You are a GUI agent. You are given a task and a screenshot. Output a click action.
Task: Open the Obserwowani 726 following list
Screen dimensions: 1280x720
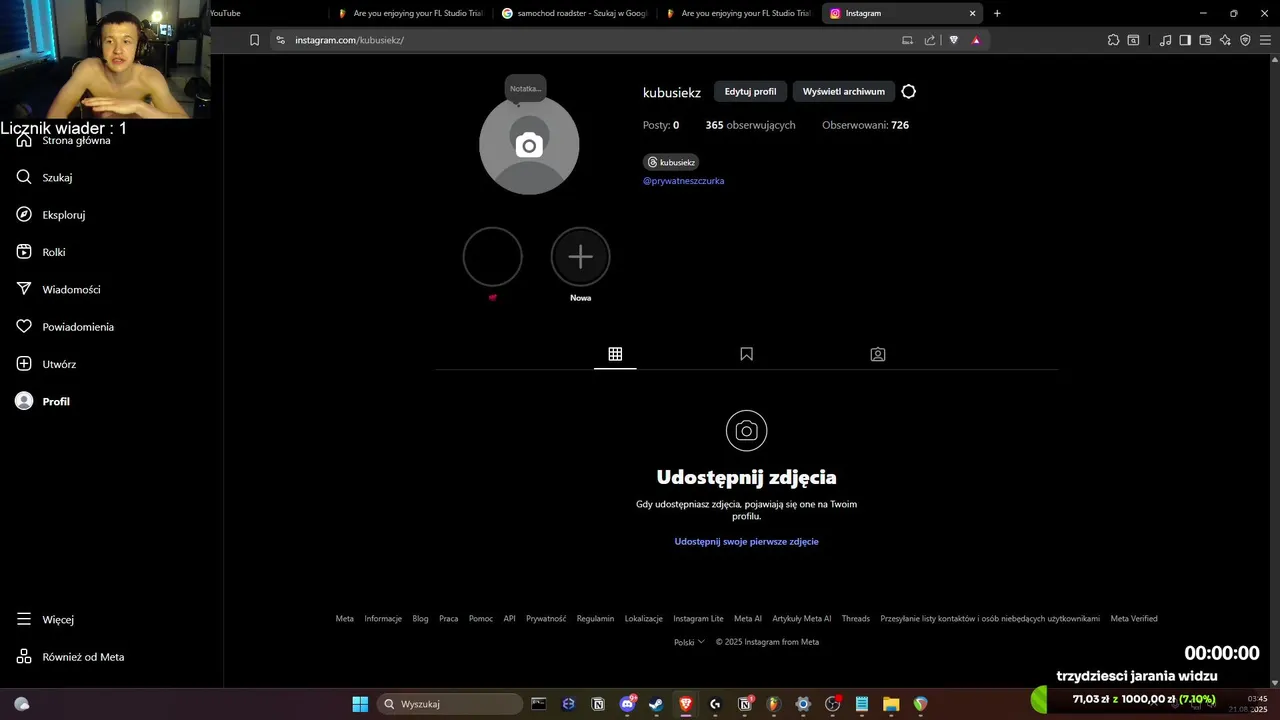pos(865,125)
